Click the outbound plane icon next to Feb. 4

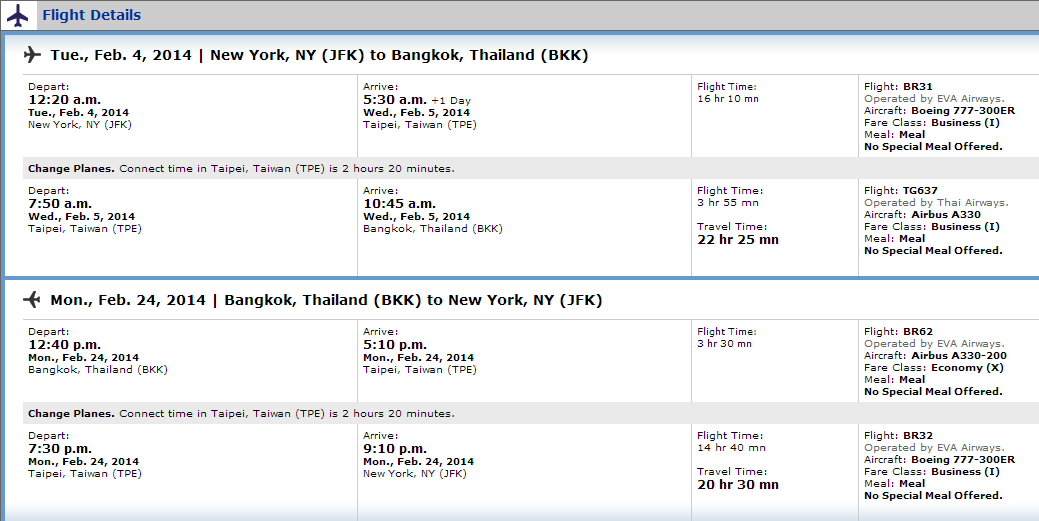pyautogui.click(x=32, y=54)
